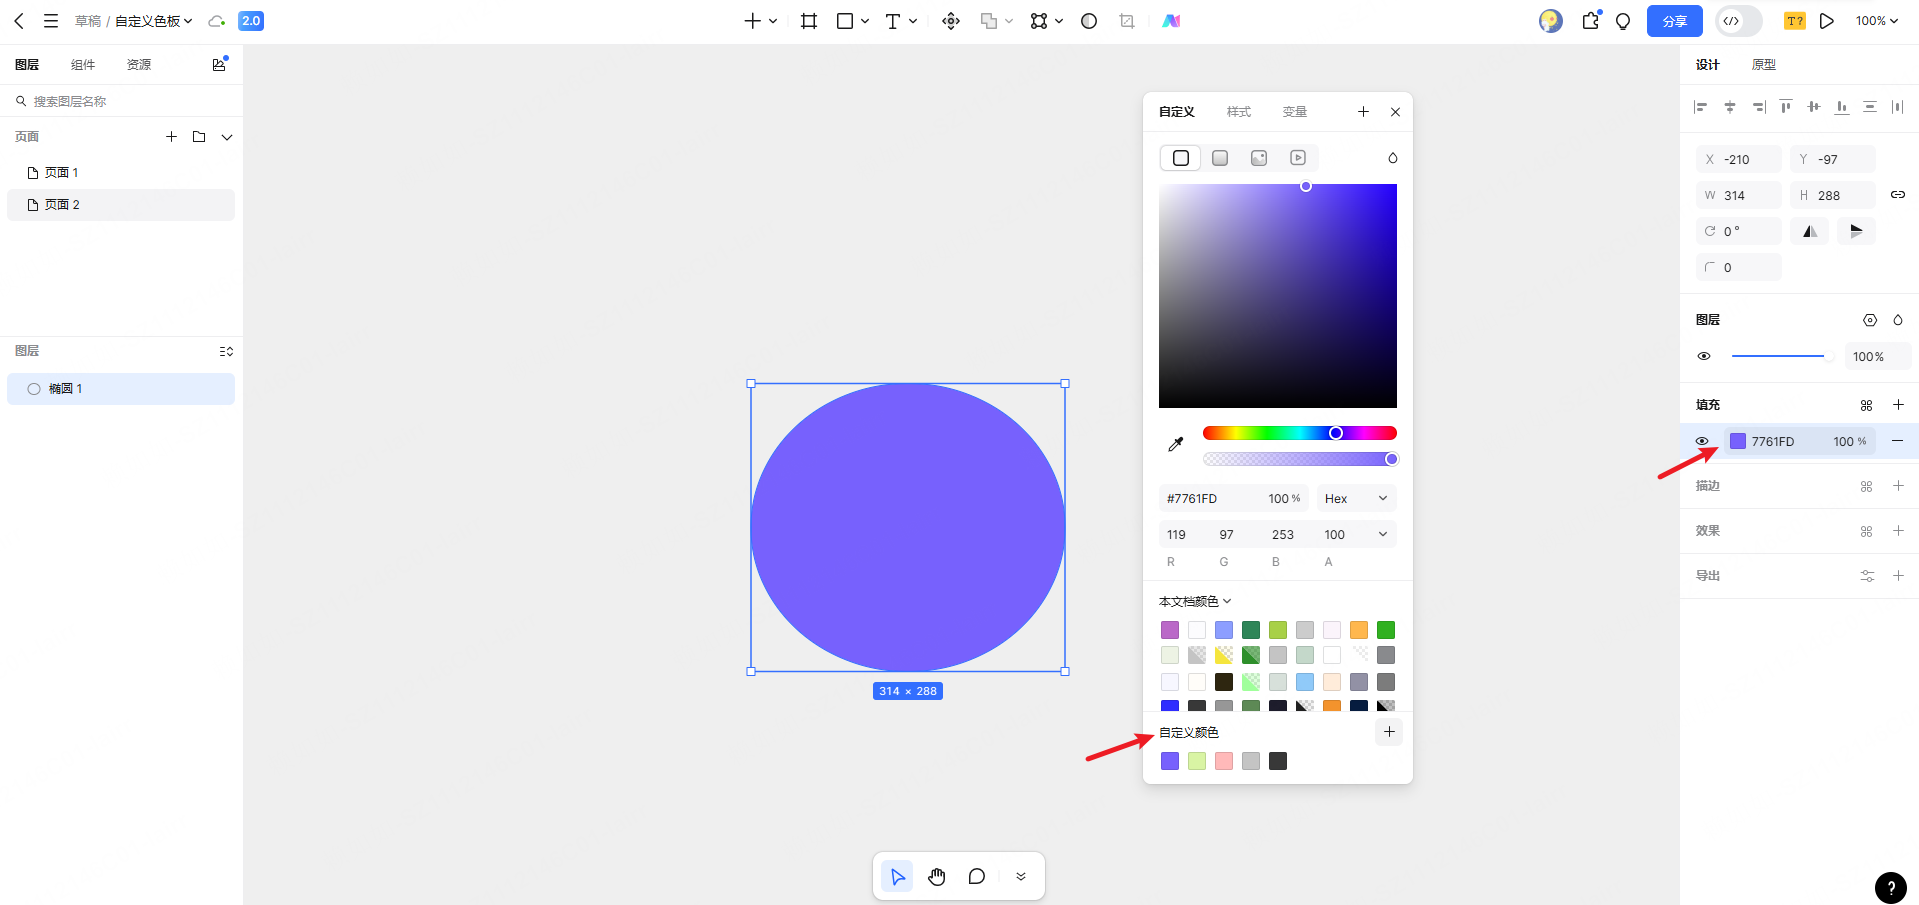Switch to the 原型 tab
Viewport: 1919px width, 905px height.
point(1764,65)
